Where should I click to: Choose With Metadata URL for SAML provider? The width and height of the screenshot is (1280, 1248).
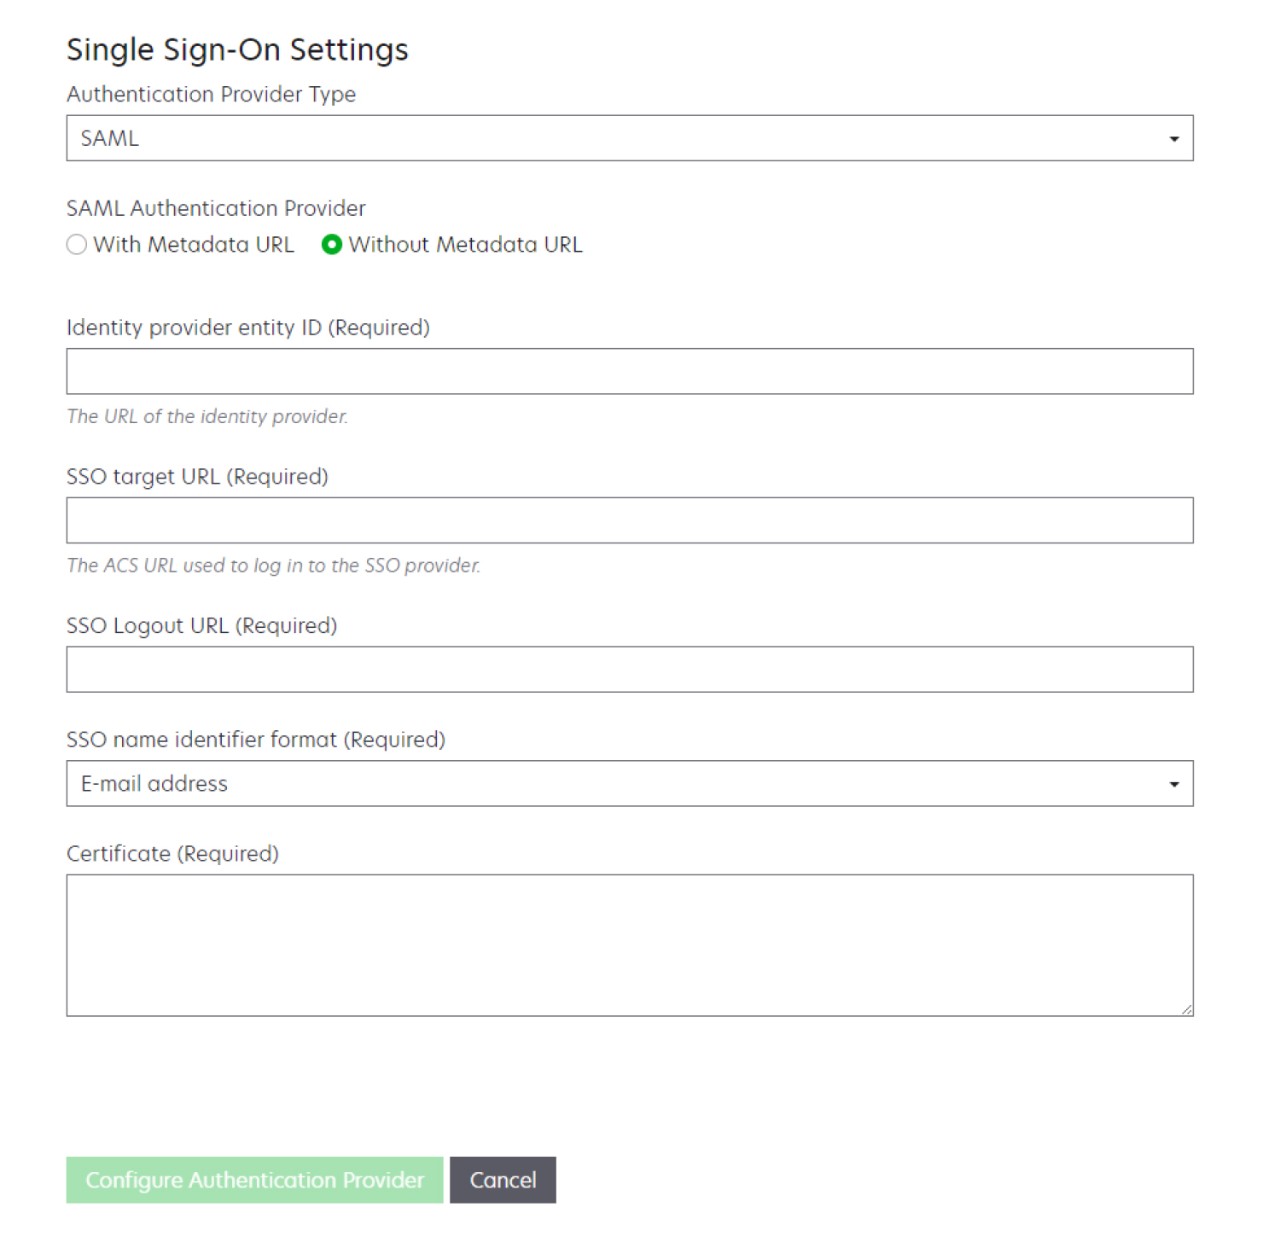pos(76,244)
